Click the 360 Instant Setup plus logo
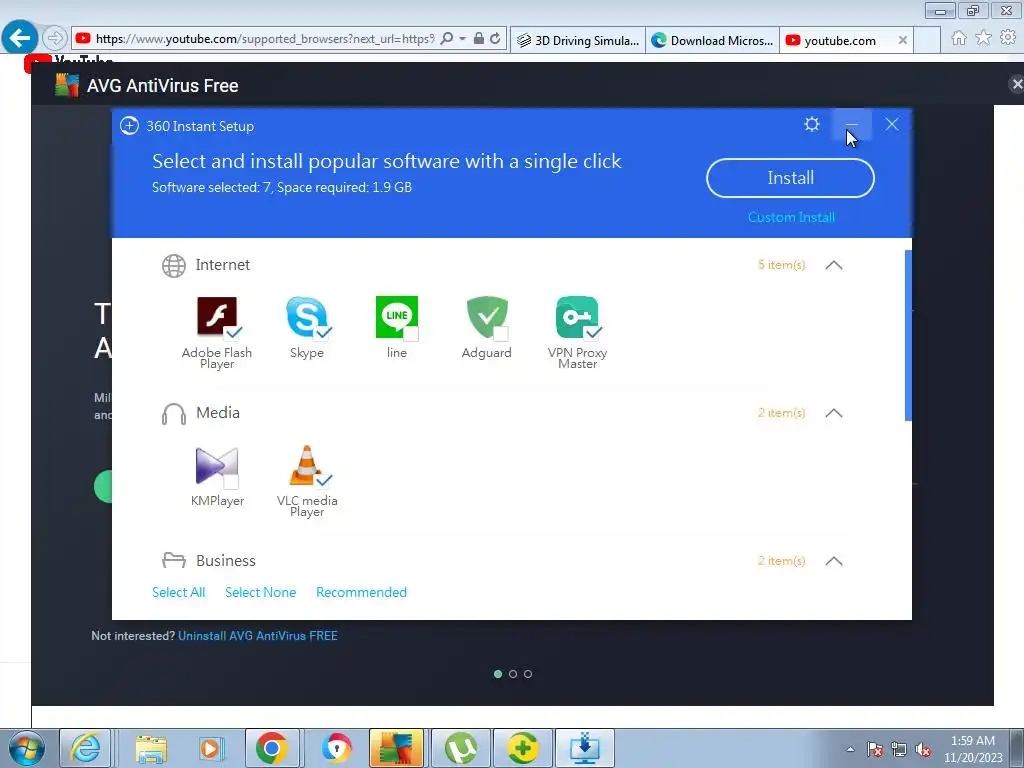This screenshot has width=1024, height=768. (129, 126)
